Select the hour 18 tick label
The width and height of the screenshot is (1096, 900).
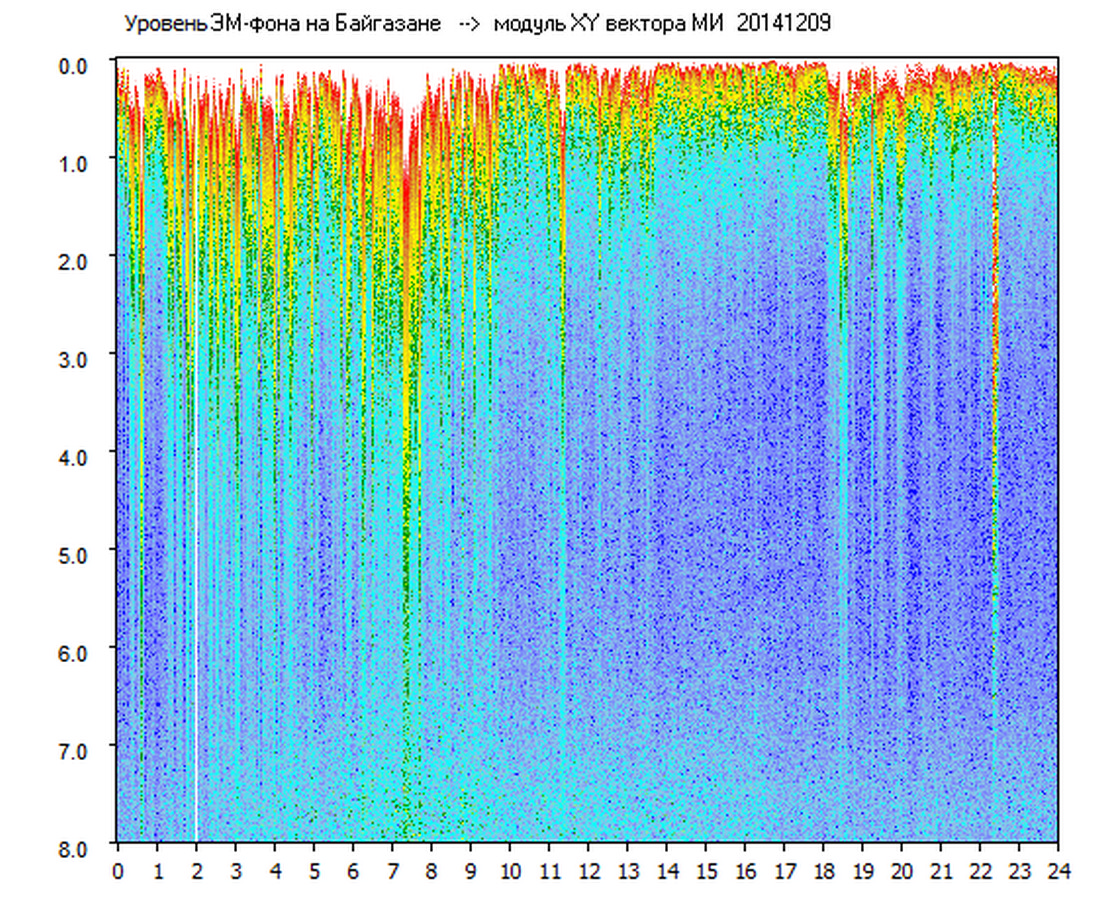pos(824,871)
